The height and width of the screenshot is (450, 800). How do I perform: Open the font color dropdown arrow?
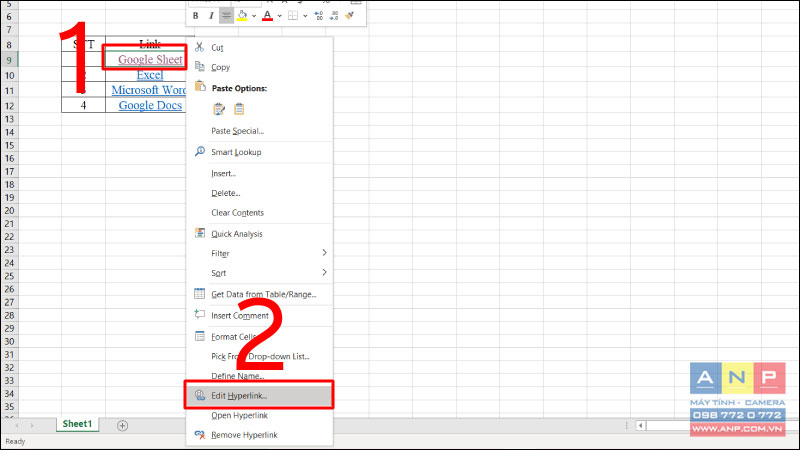280,16
